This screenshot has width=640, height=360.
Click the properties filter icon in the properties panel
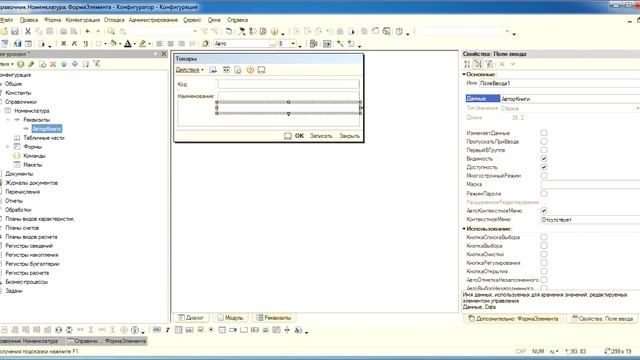point(489,64)
